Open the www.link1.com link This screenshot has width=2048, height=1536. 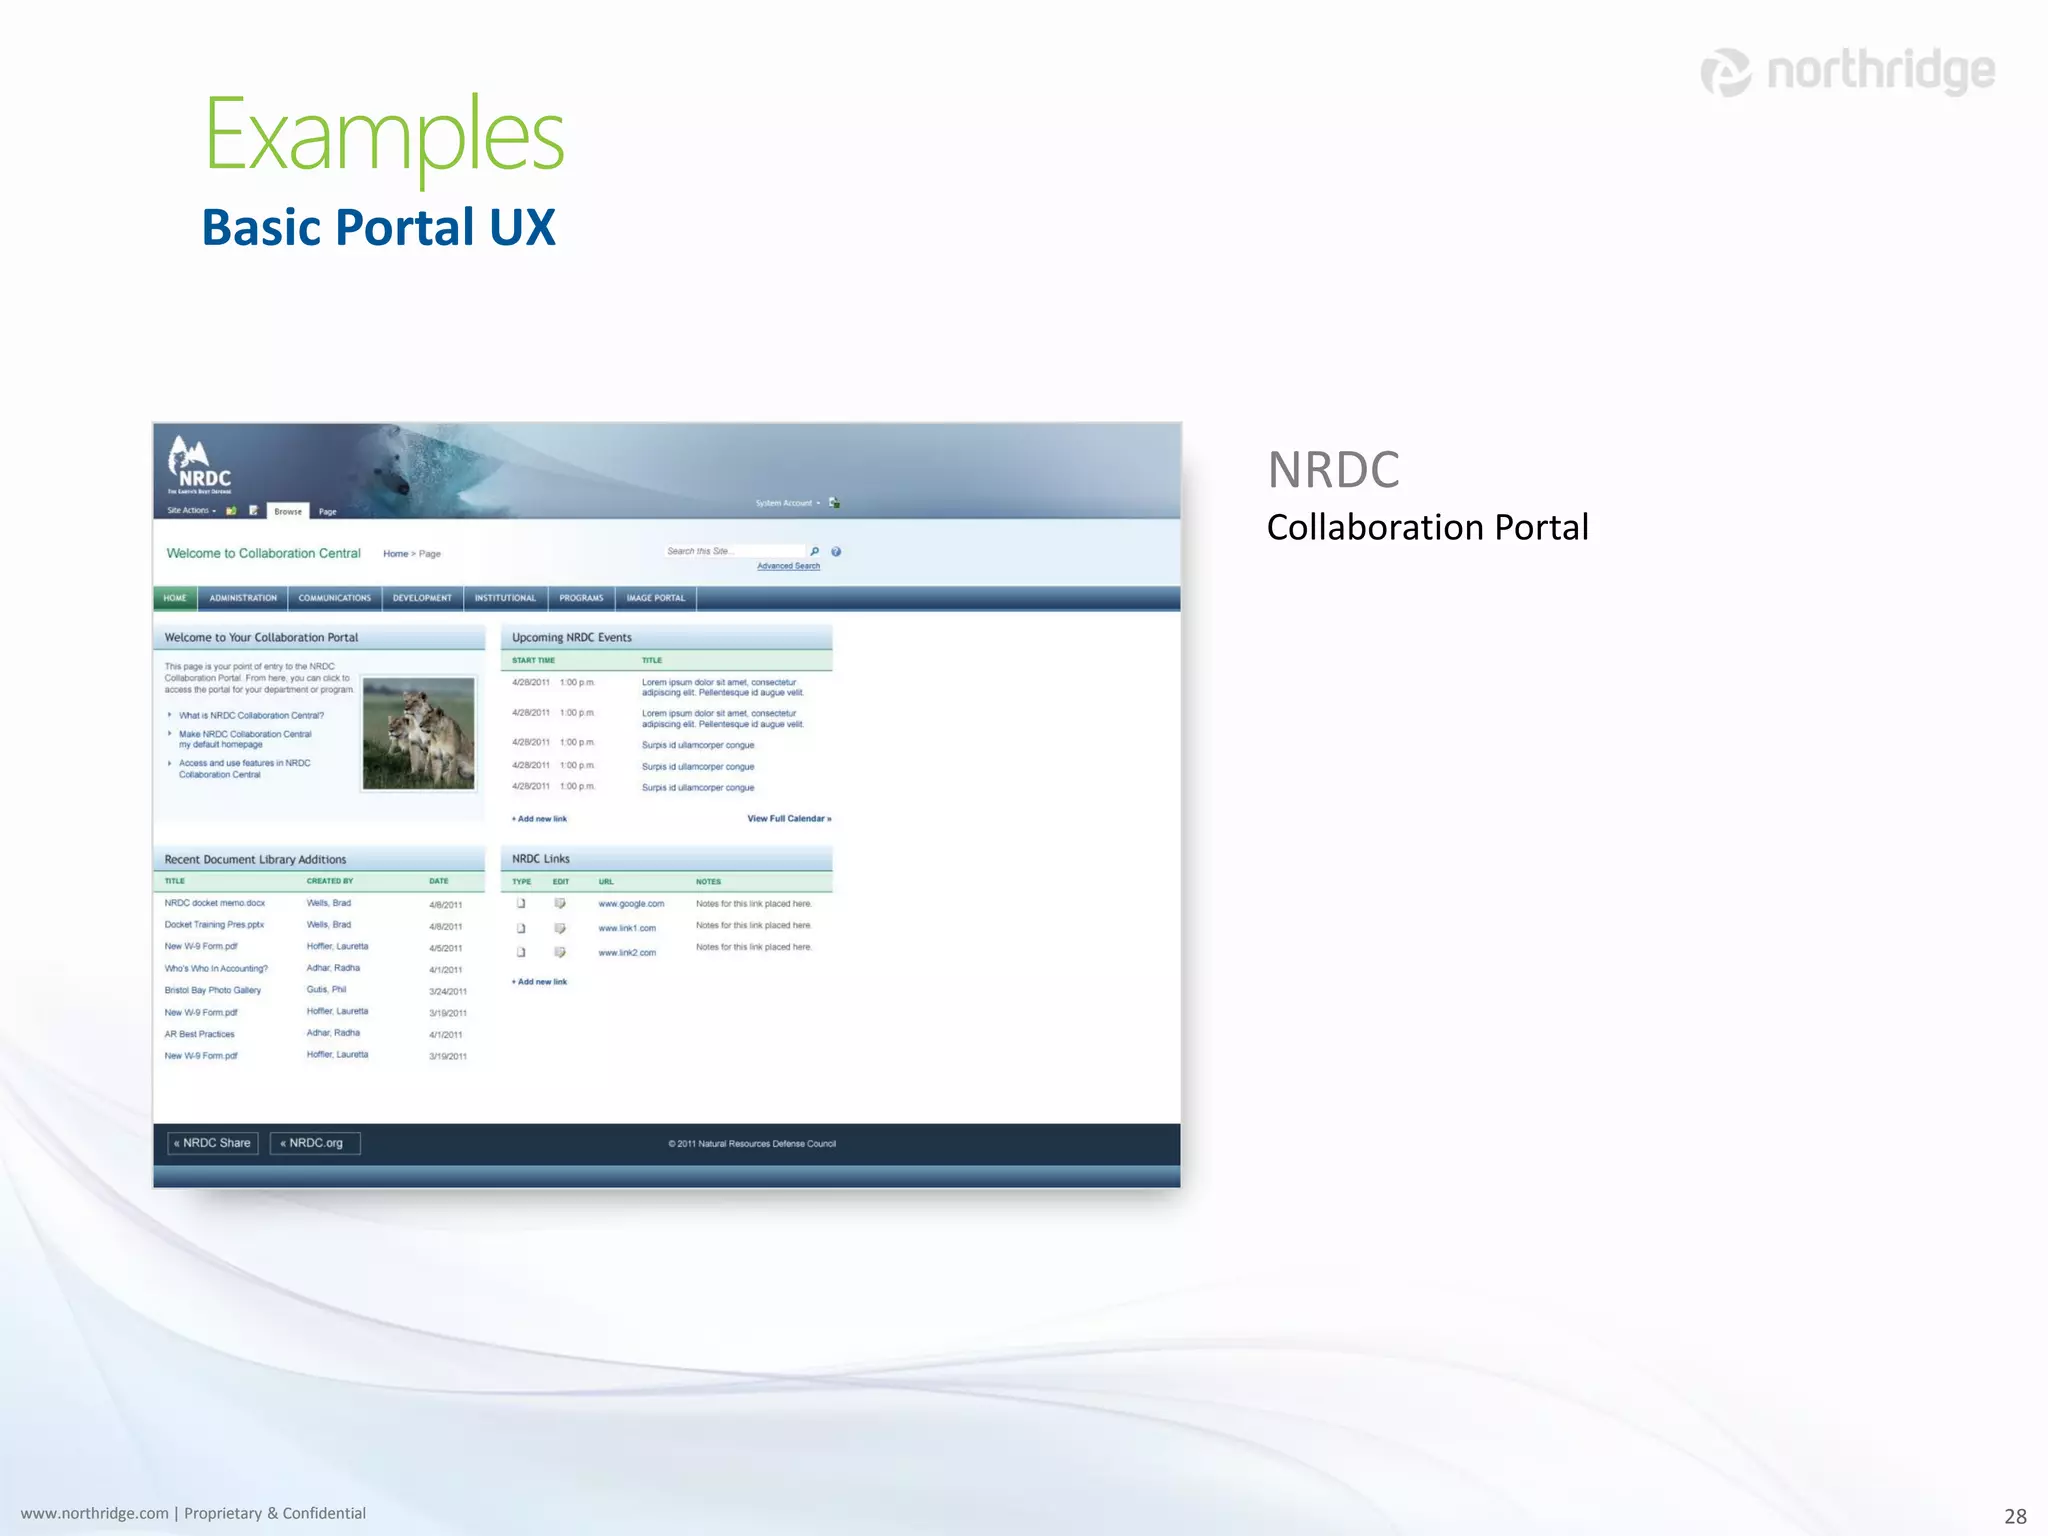(x=627, y=928)
